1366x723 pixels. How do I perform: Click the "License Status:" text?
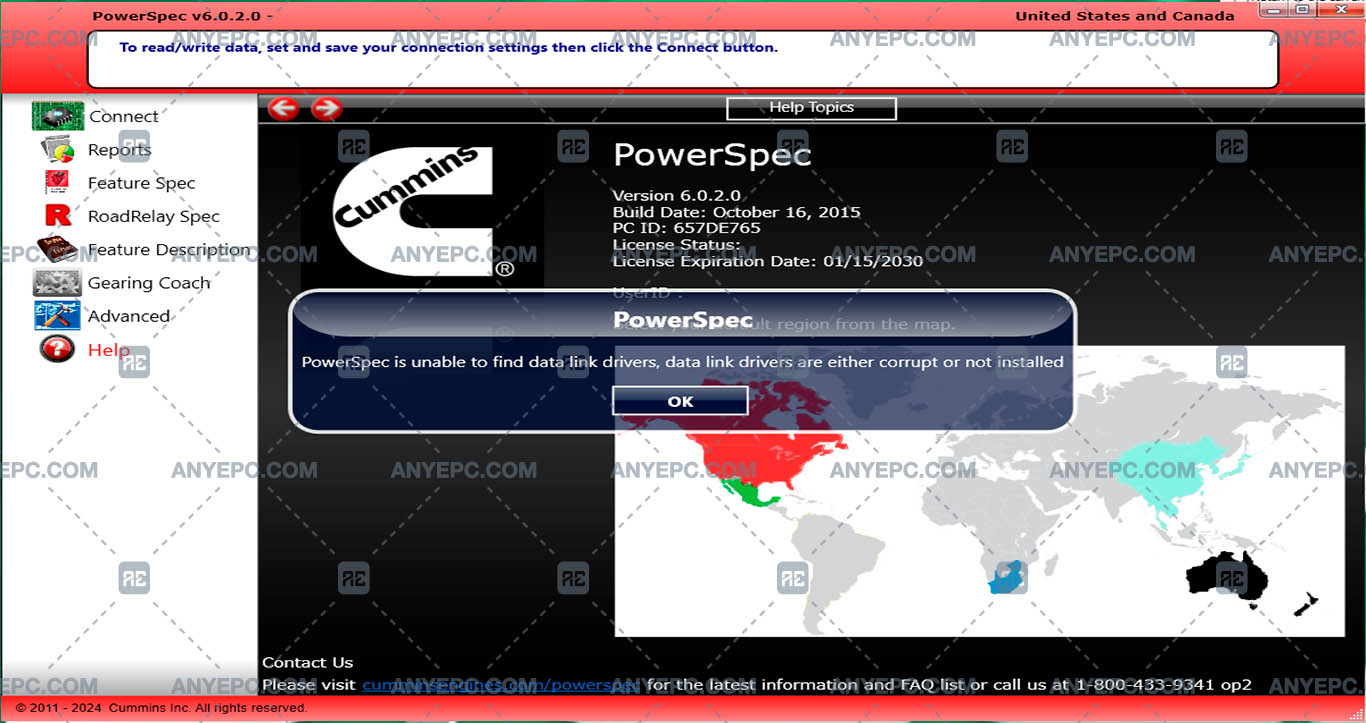pos(677,244)
